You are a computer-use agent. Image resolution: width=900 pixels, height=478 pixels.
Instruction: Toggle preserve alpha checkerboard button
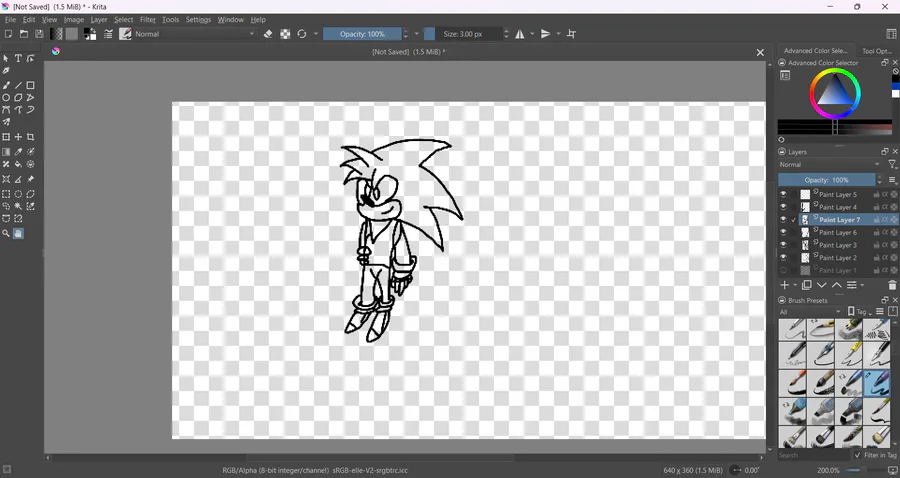coord(285,34)
